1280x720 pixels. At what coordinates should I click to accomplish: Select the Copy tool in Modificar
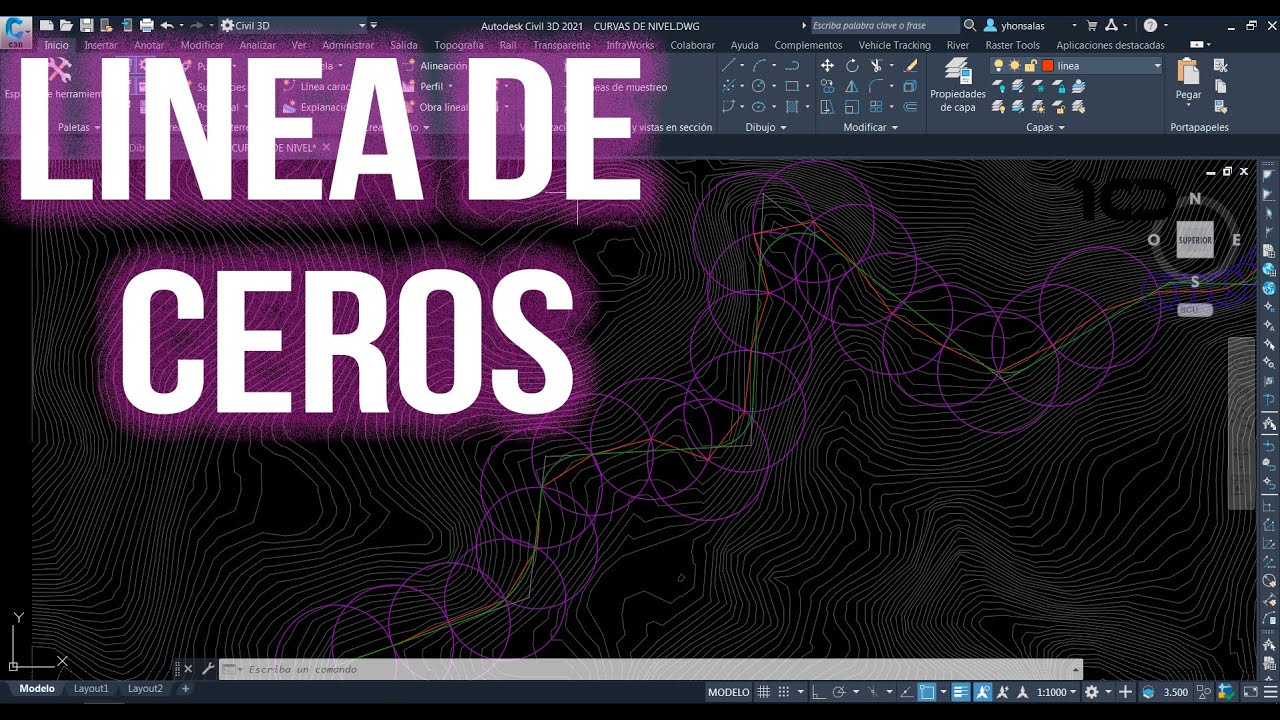coord(827,87)
